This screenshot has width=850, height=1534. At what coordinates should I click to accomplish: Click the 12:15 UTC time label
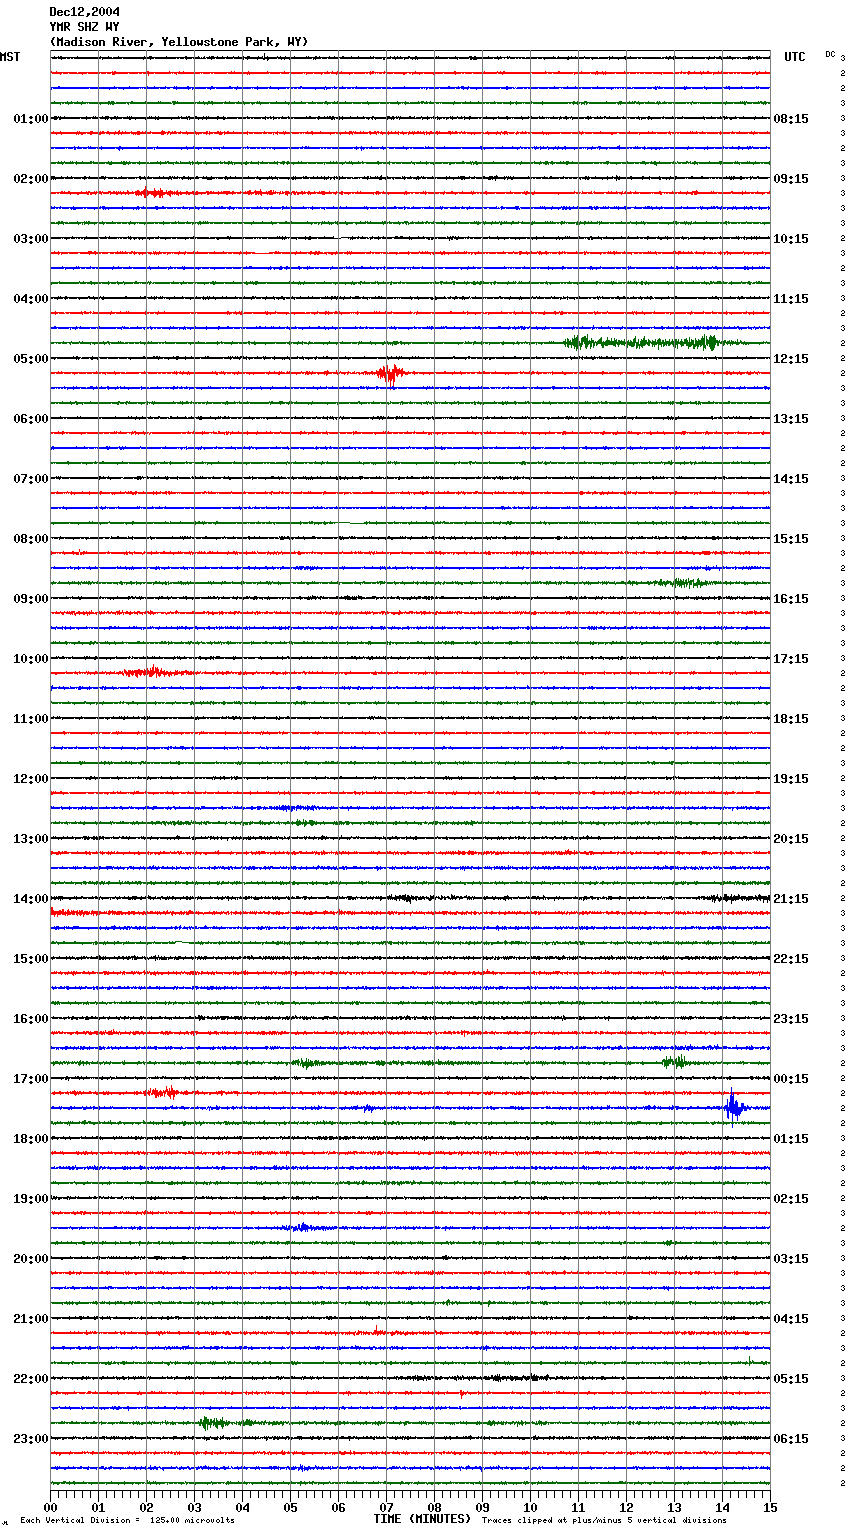click(x=791, y=359)
